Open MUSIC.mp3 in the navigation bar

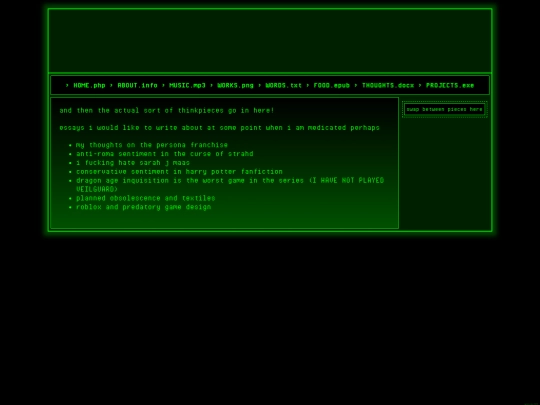187,85
